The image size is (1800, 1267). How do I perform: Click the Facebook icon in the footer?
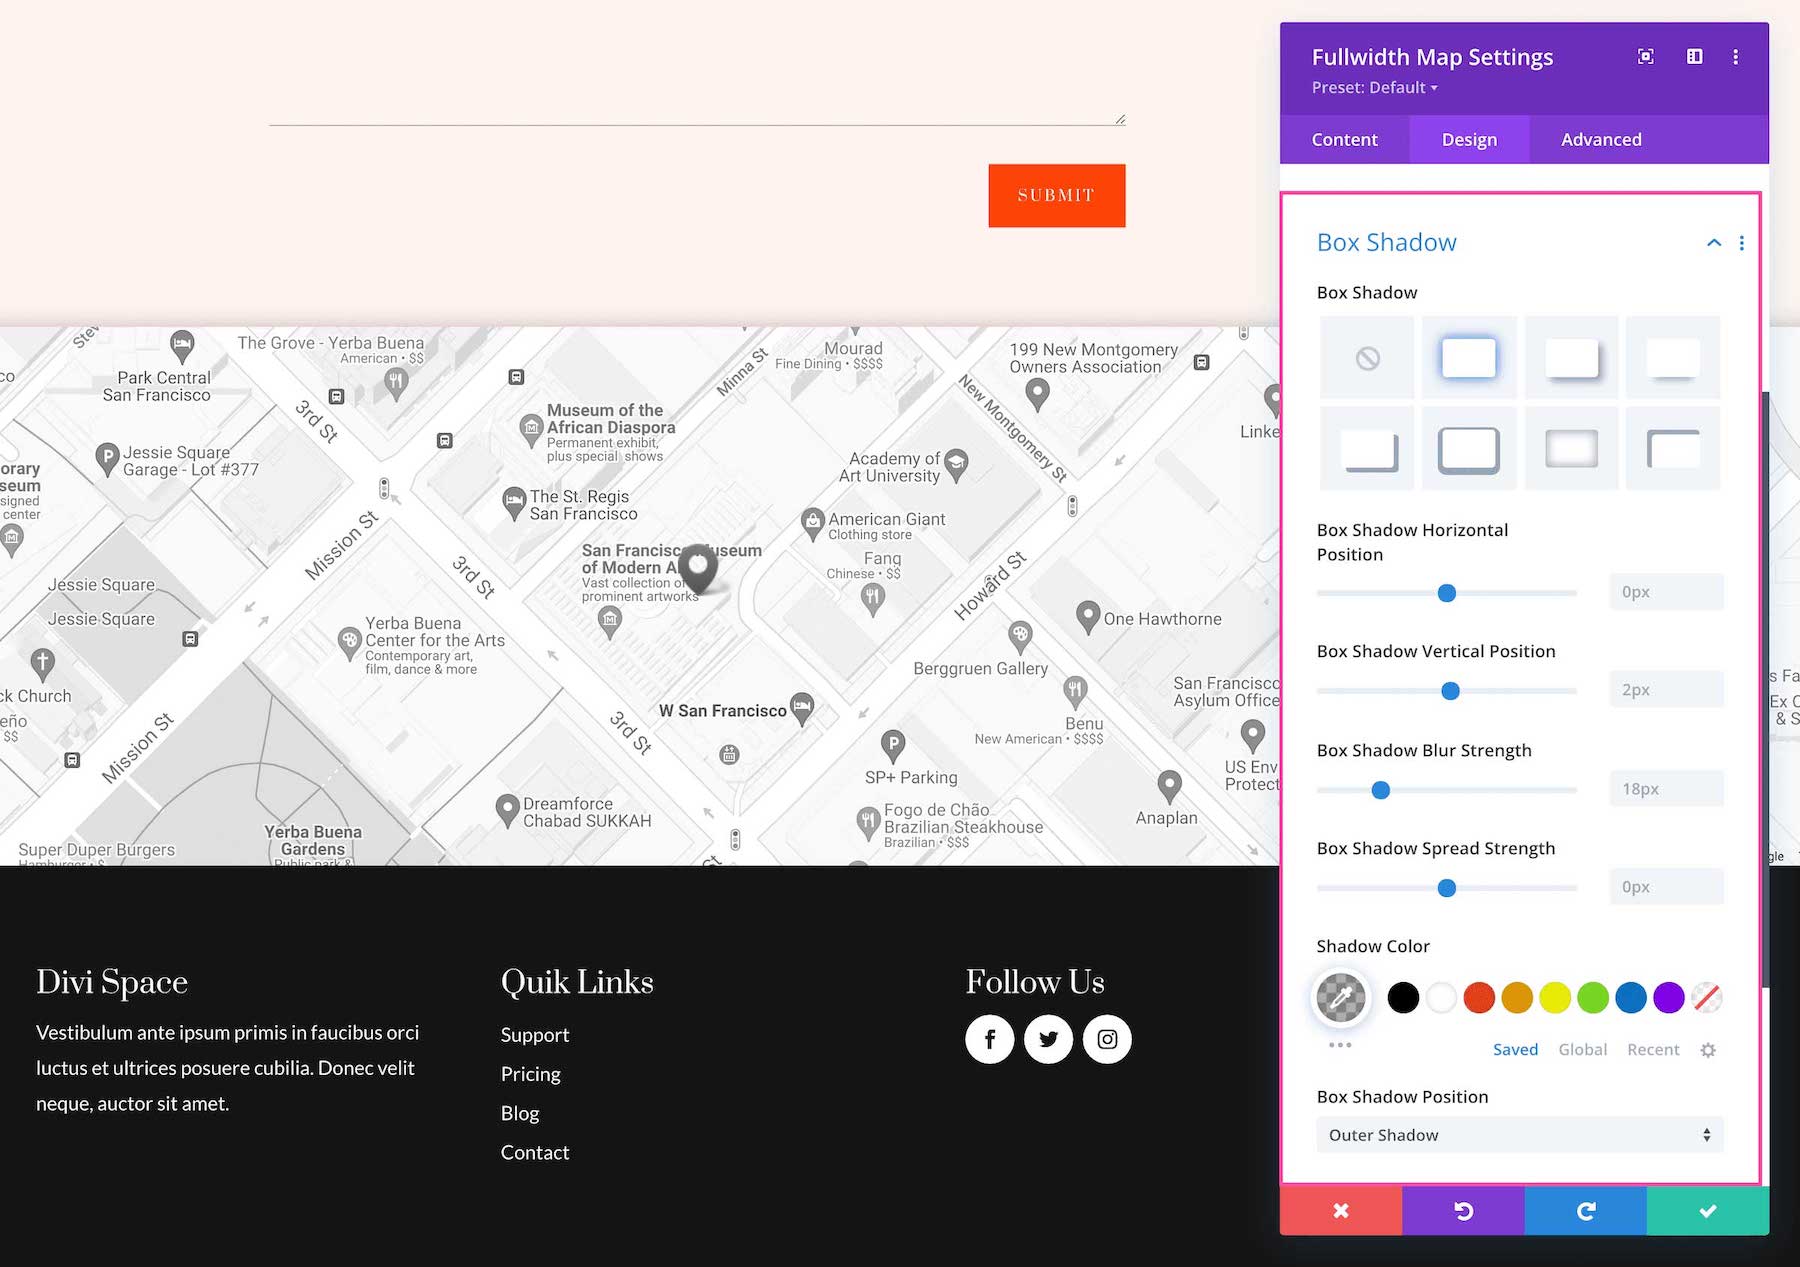[x=989, y=1039]
